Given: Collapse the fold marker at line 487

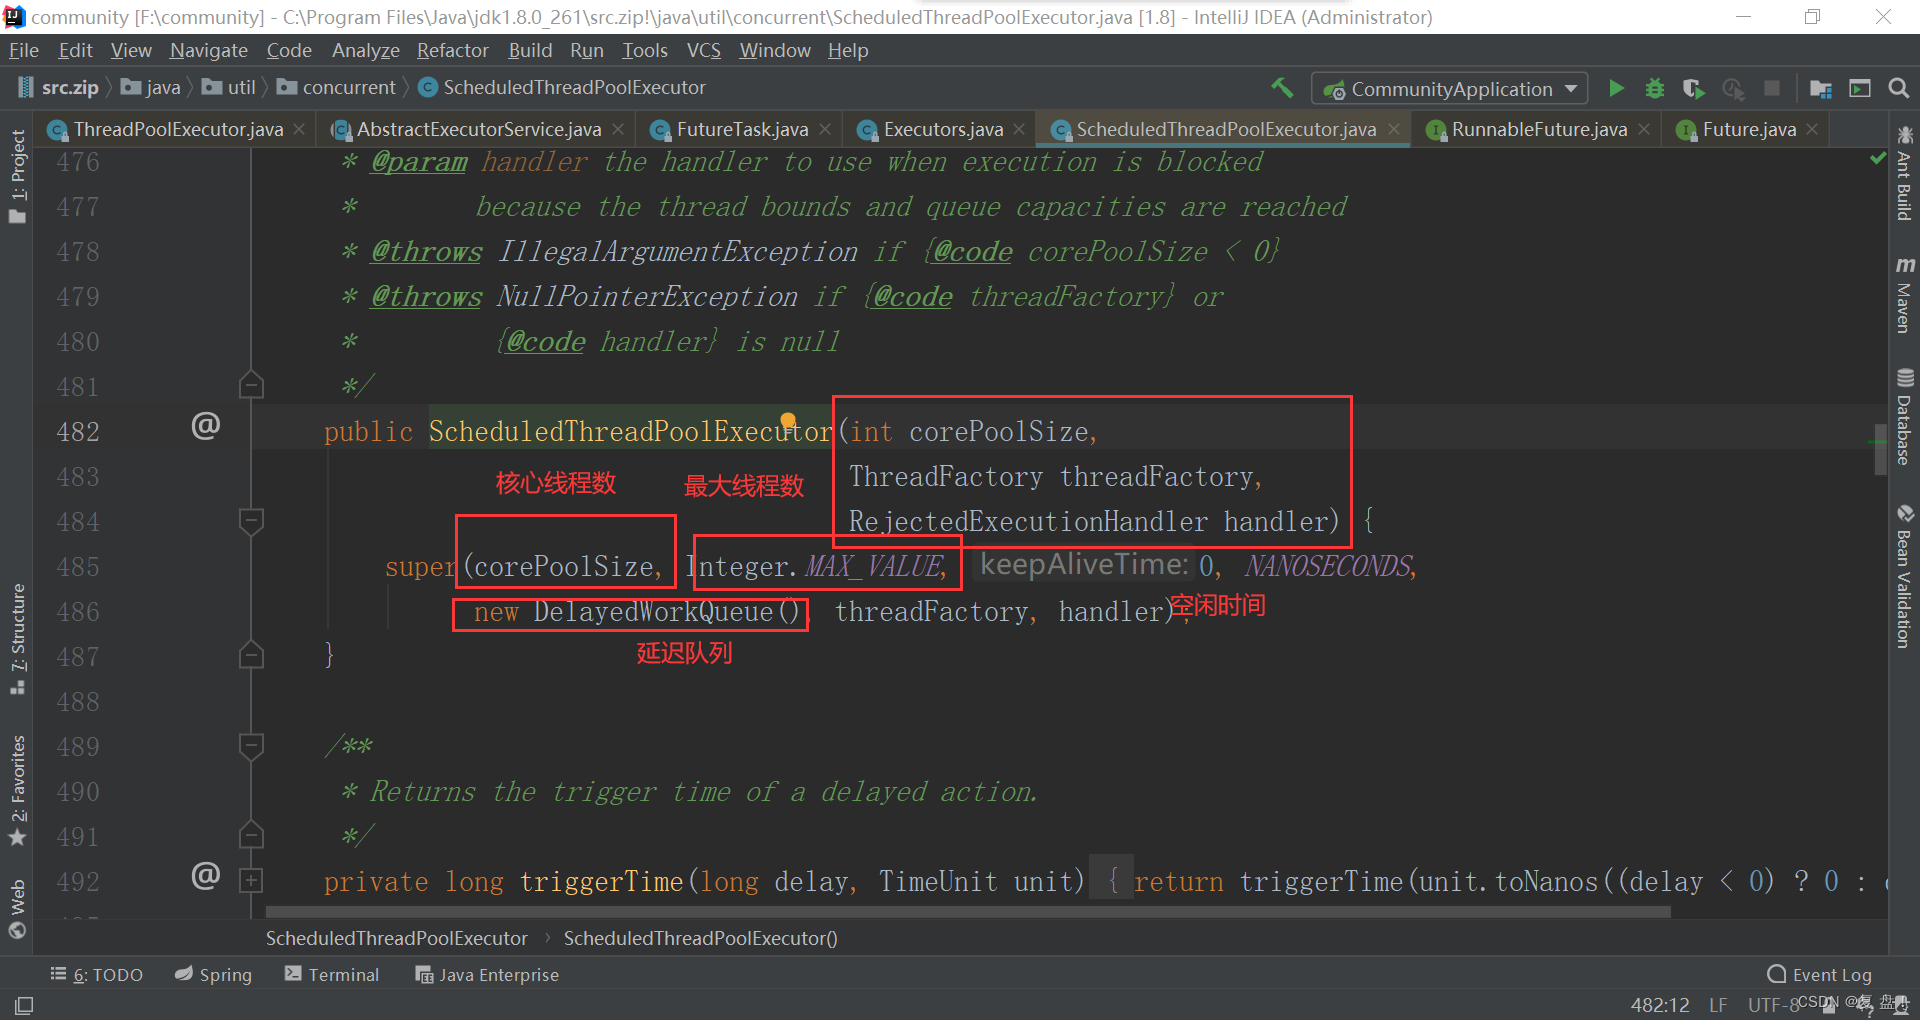Looking at the screenshot, I should coord(251,655).
